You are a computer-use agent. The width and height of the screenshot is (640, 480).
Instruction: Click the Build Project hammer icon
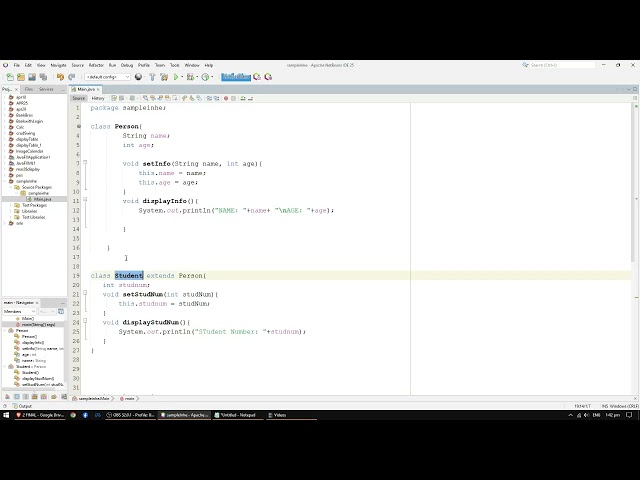[152, 77]
